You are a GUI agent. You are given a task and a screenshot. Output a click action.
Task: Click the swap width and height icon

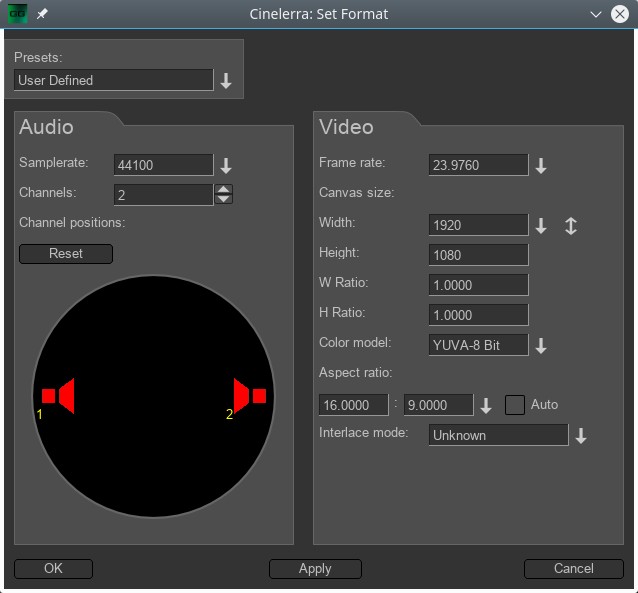(x=571, y=226)
